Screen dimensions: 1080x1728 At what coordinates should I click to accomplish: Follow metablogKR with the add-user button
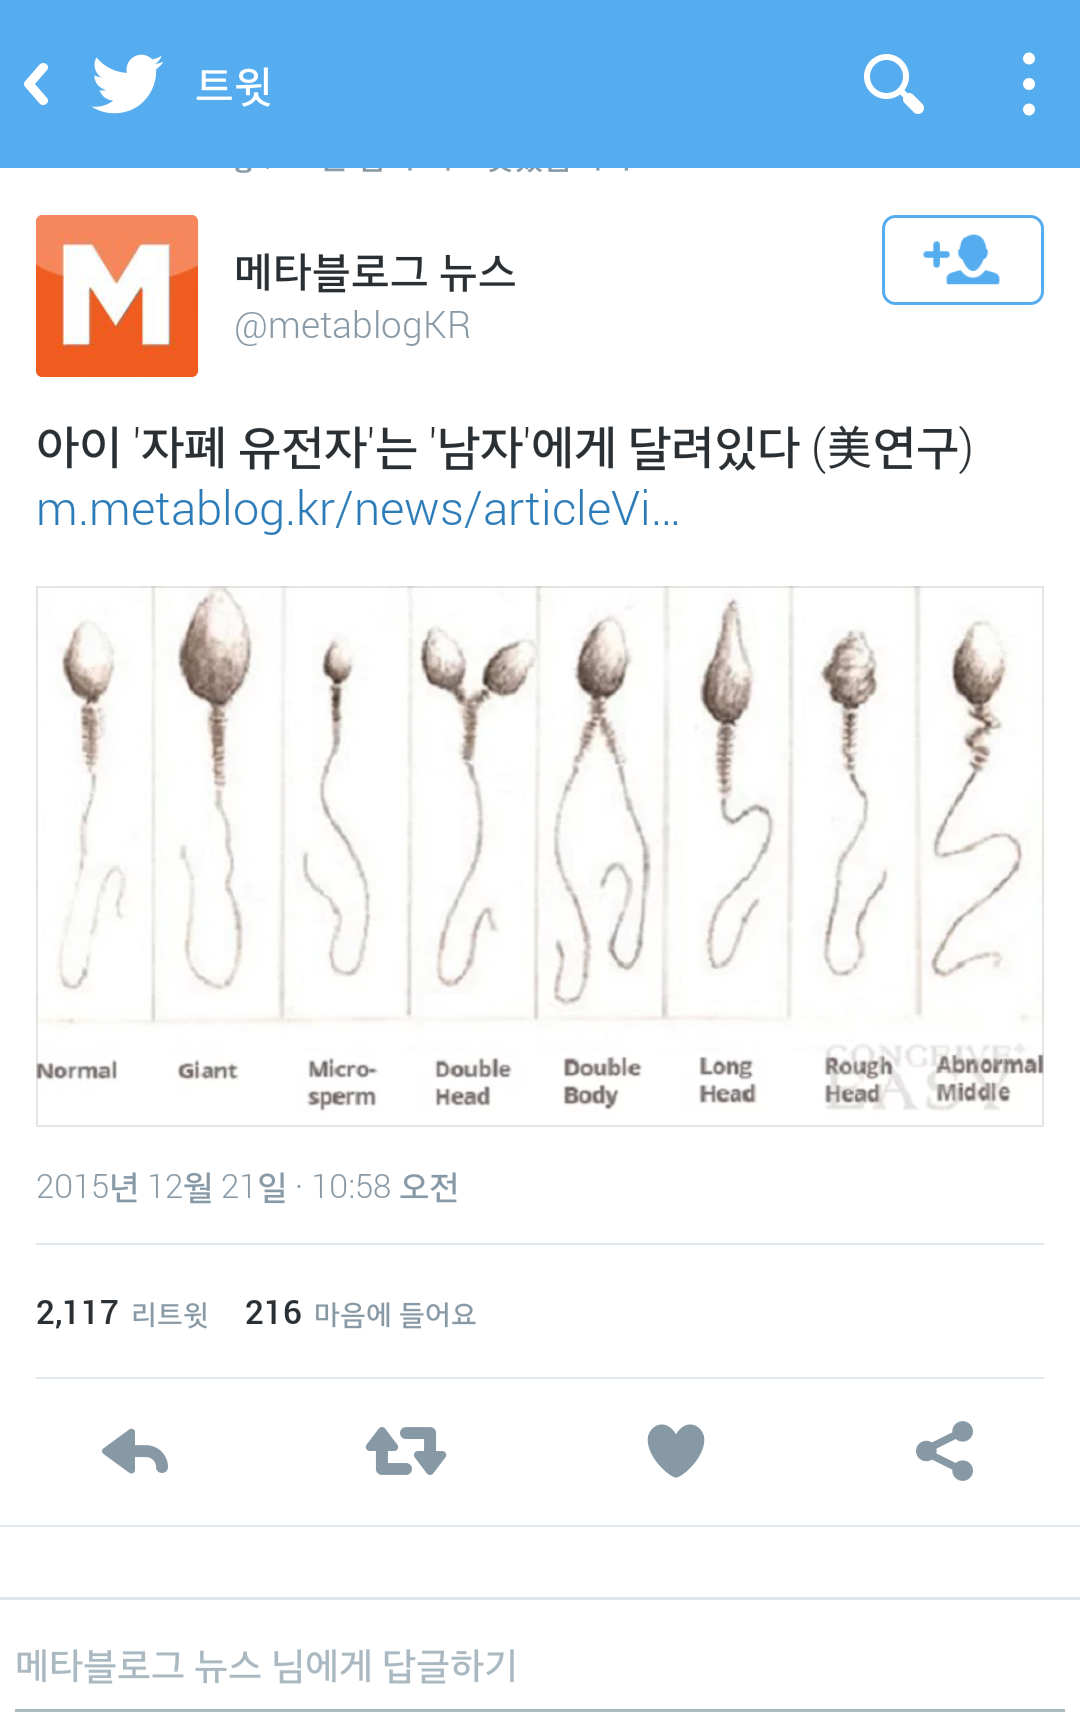pos(962,260)
